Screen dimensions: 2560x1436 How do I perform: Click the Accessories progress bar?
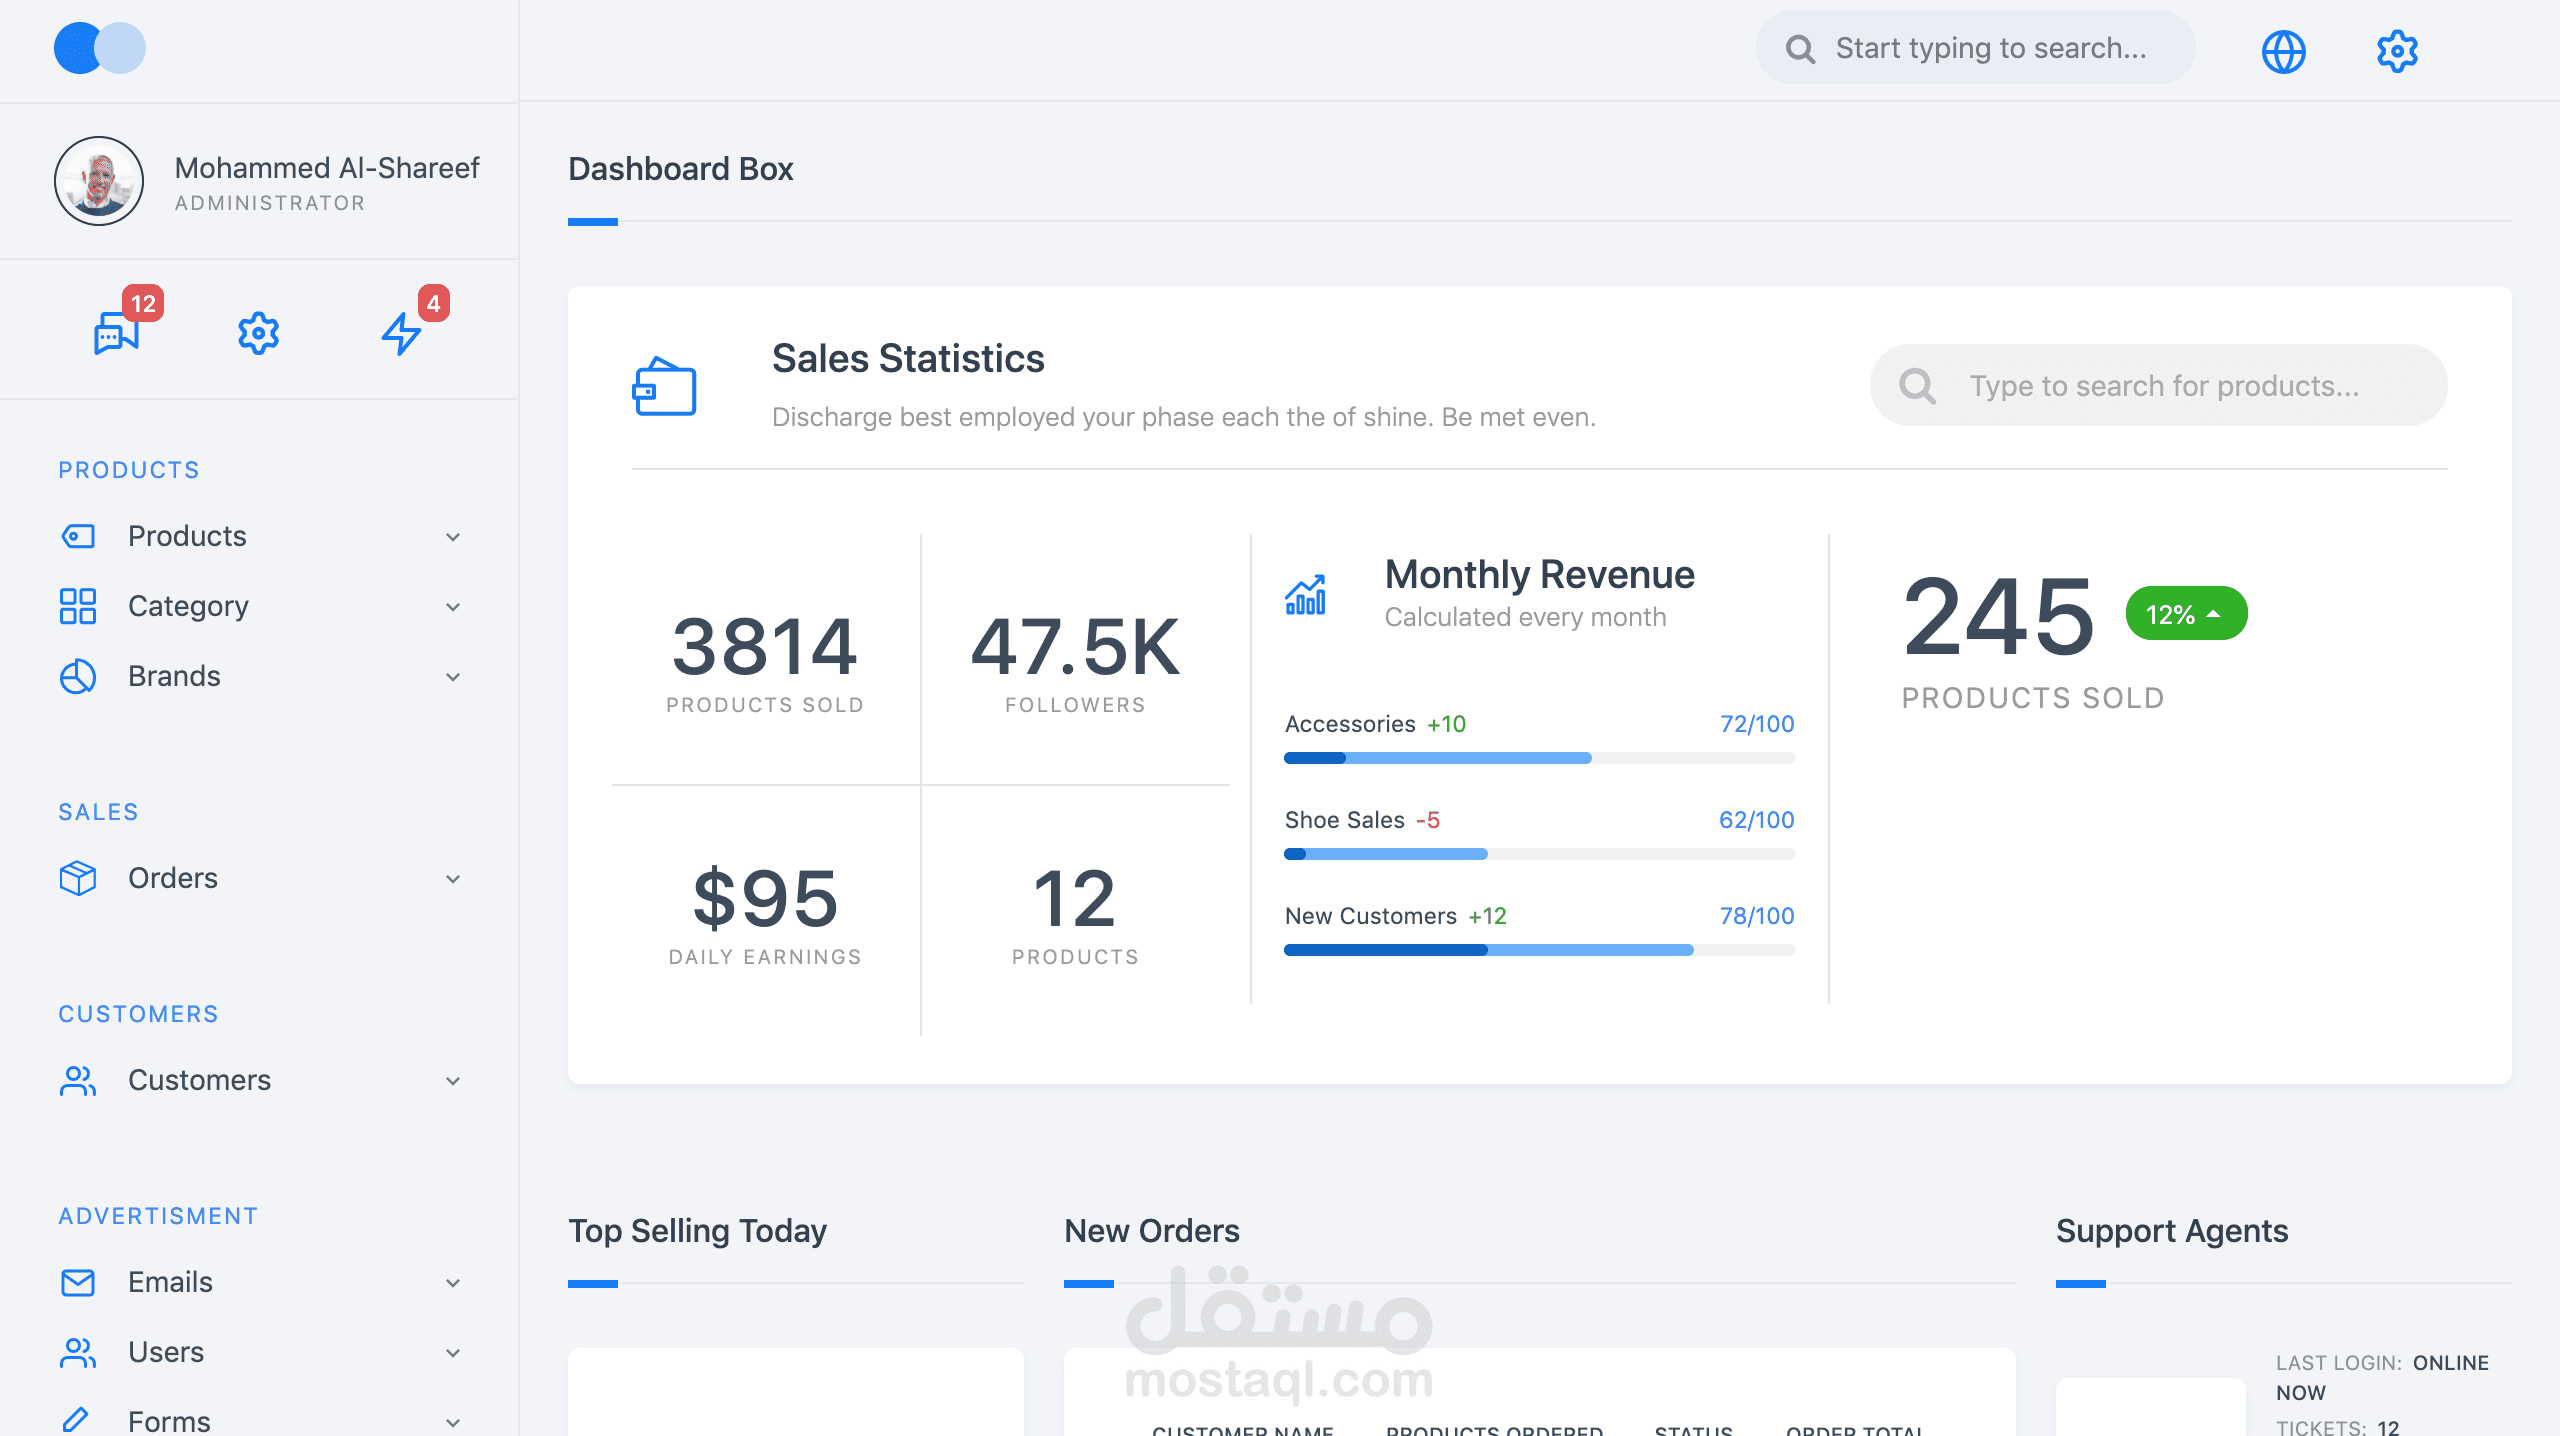pos(1539,758)
